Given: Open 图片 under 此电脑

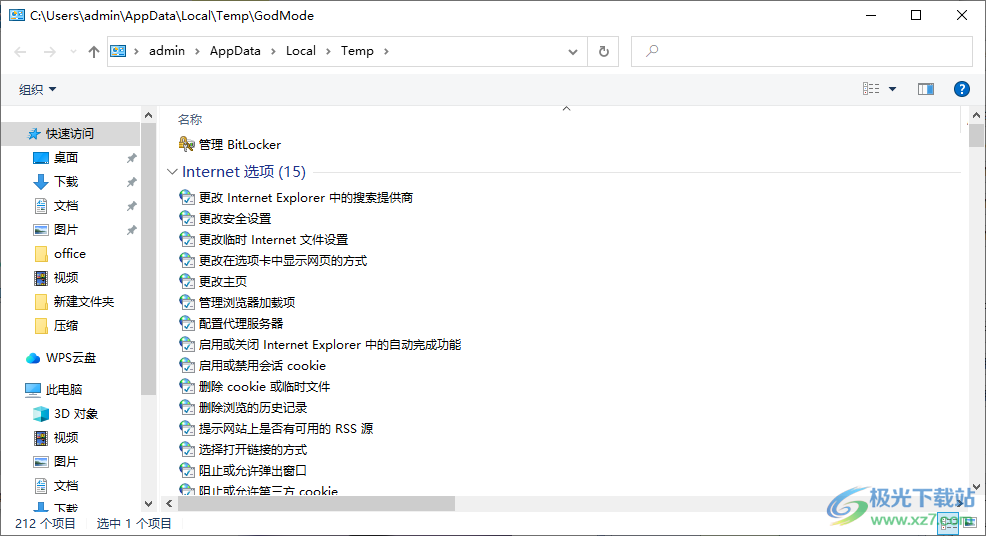Looking at the screenshot, I should (x=66, y=461).
